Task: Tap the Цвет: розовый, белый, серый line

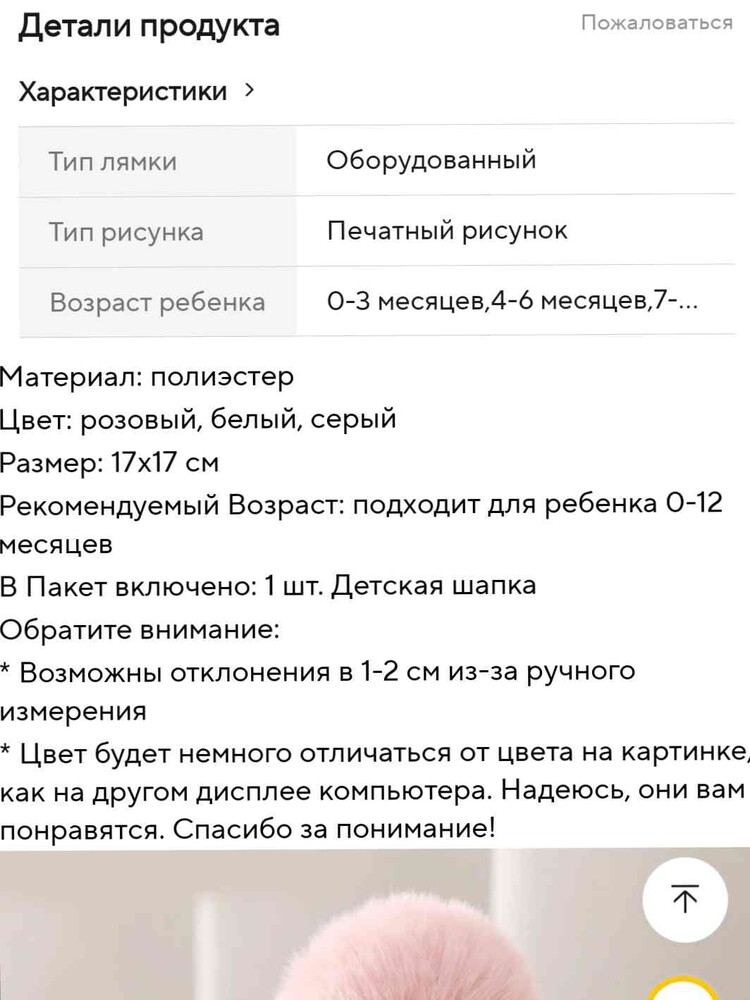Action: tap(199, 419)
